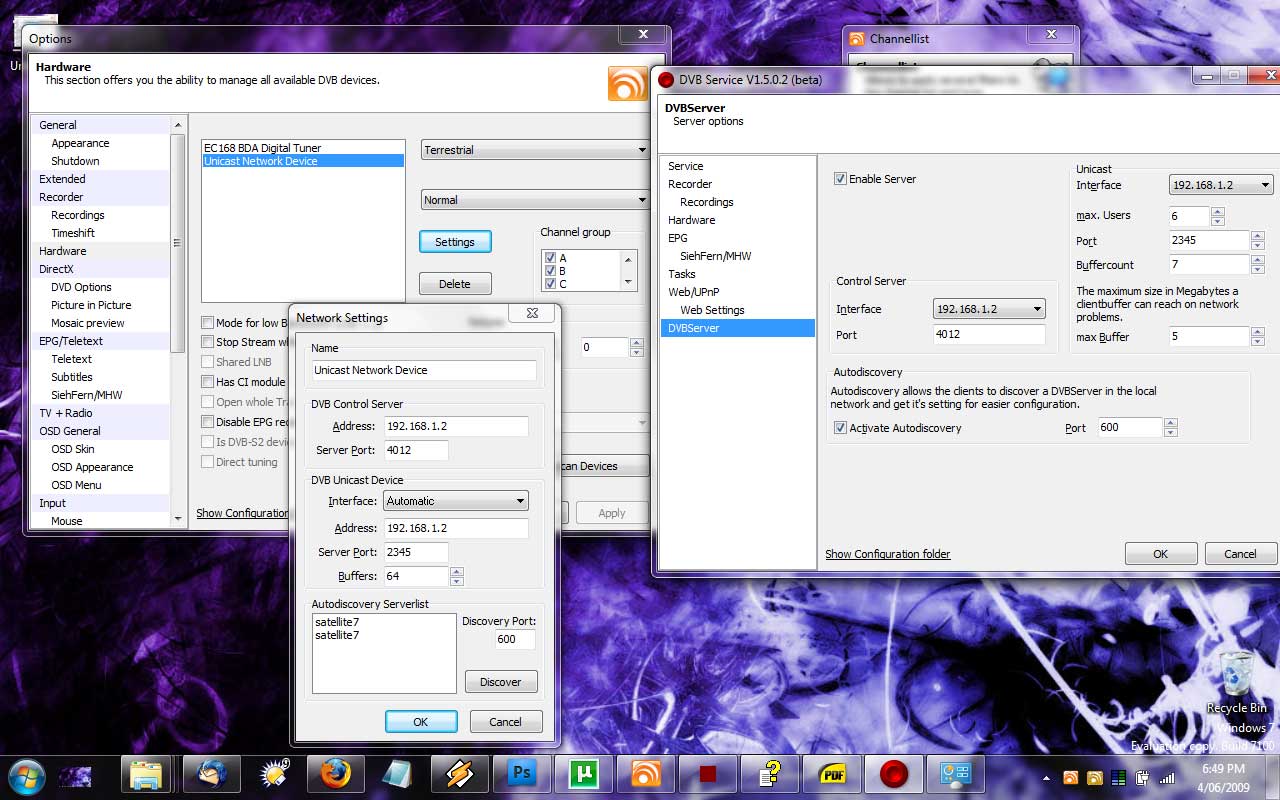Screen dimensions: 1280x800
Task: Click the Show Configuration folder link
Action: tap(887, 554)
